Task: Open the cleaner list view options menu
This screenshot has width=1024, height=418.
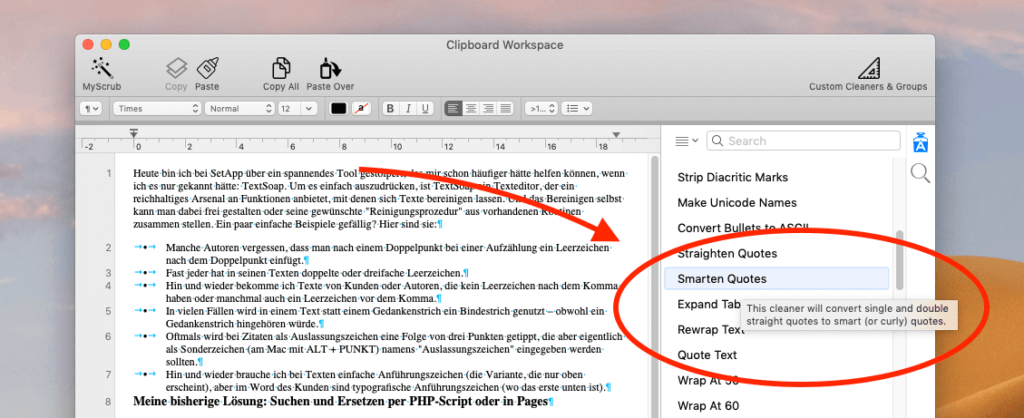Action: (x=686, y=140)
